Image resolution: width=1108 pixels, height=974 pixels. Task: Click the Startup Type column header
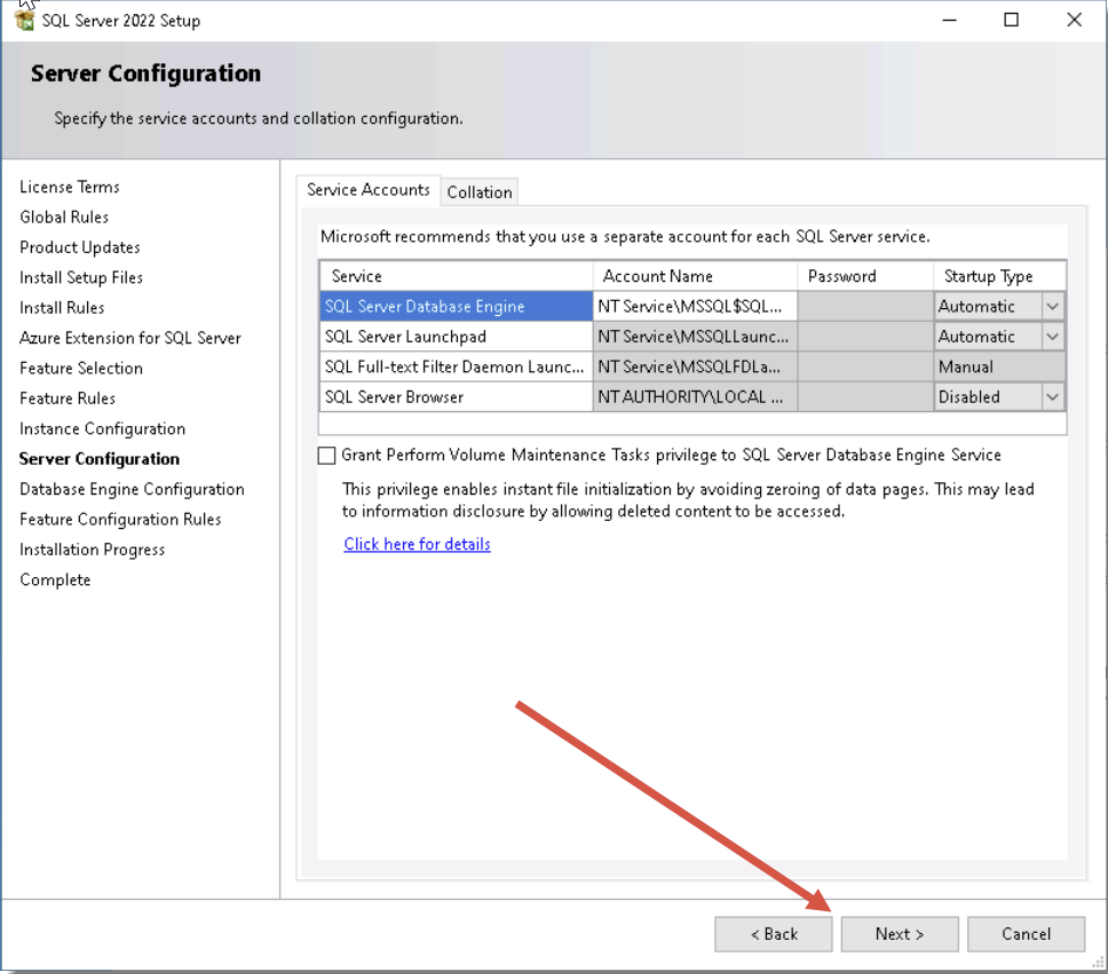999,276
